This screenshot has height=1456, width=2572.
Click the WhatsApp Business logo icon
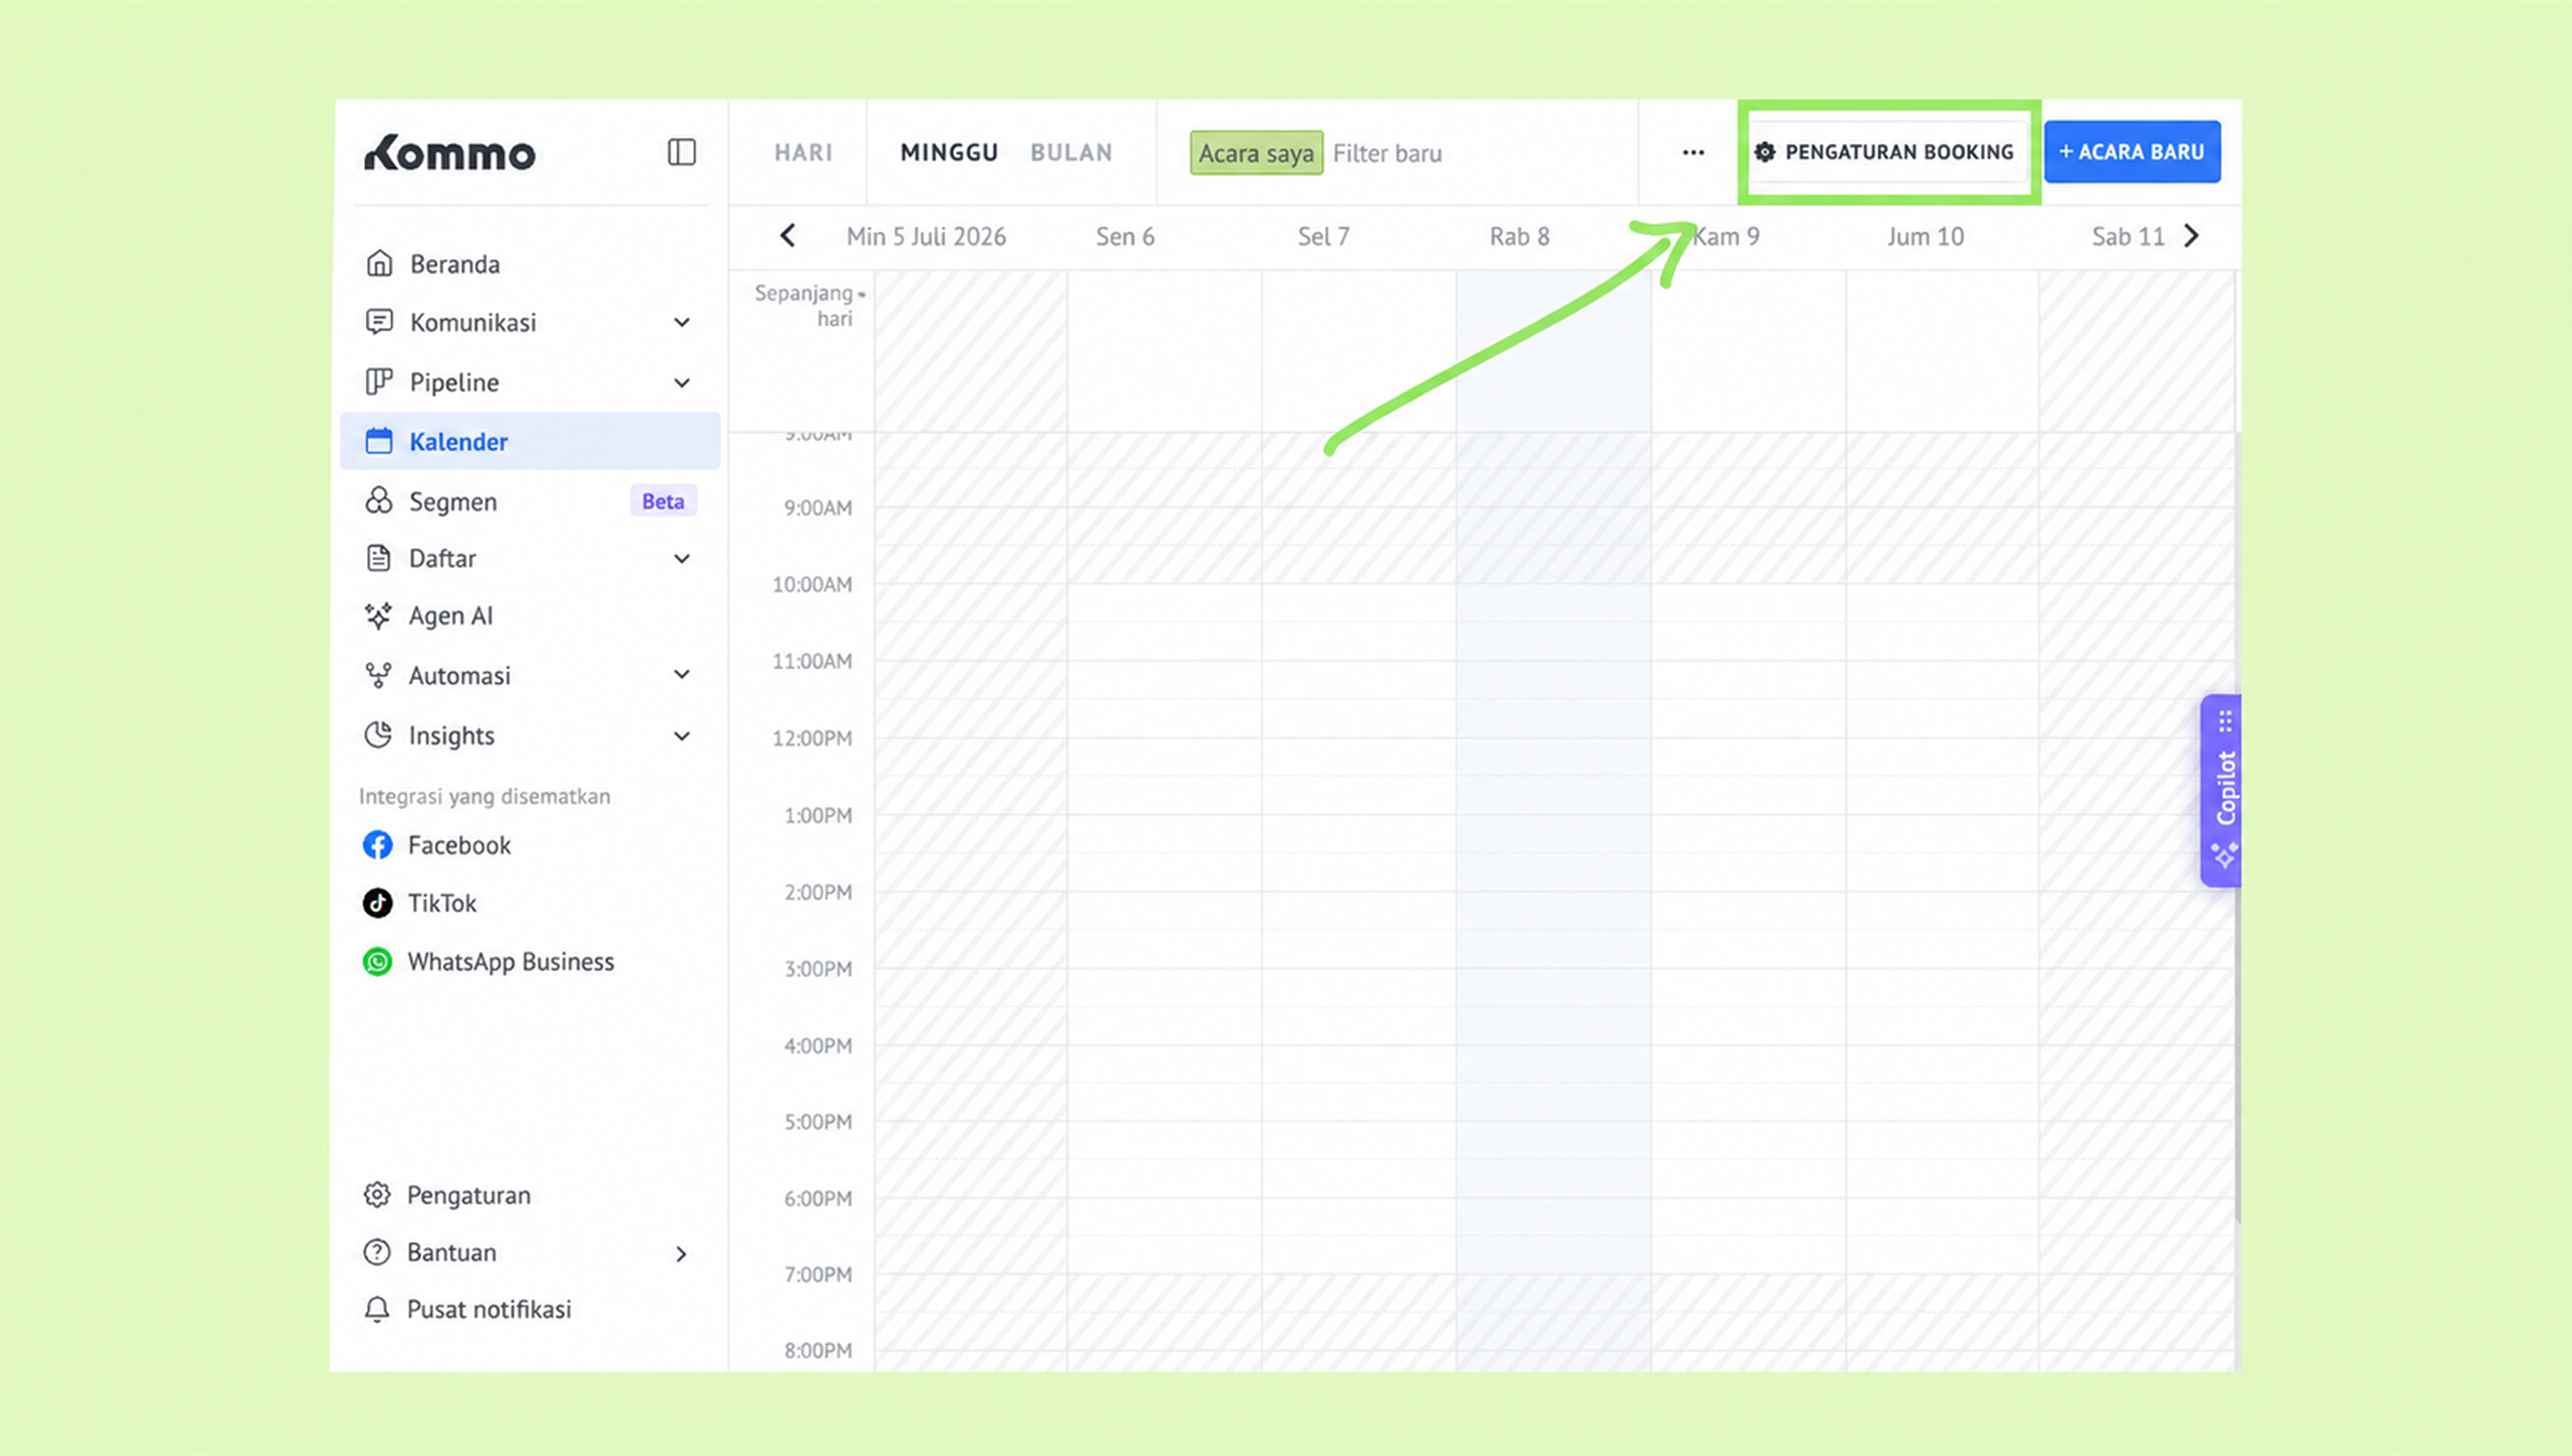[x=377, y=961]
